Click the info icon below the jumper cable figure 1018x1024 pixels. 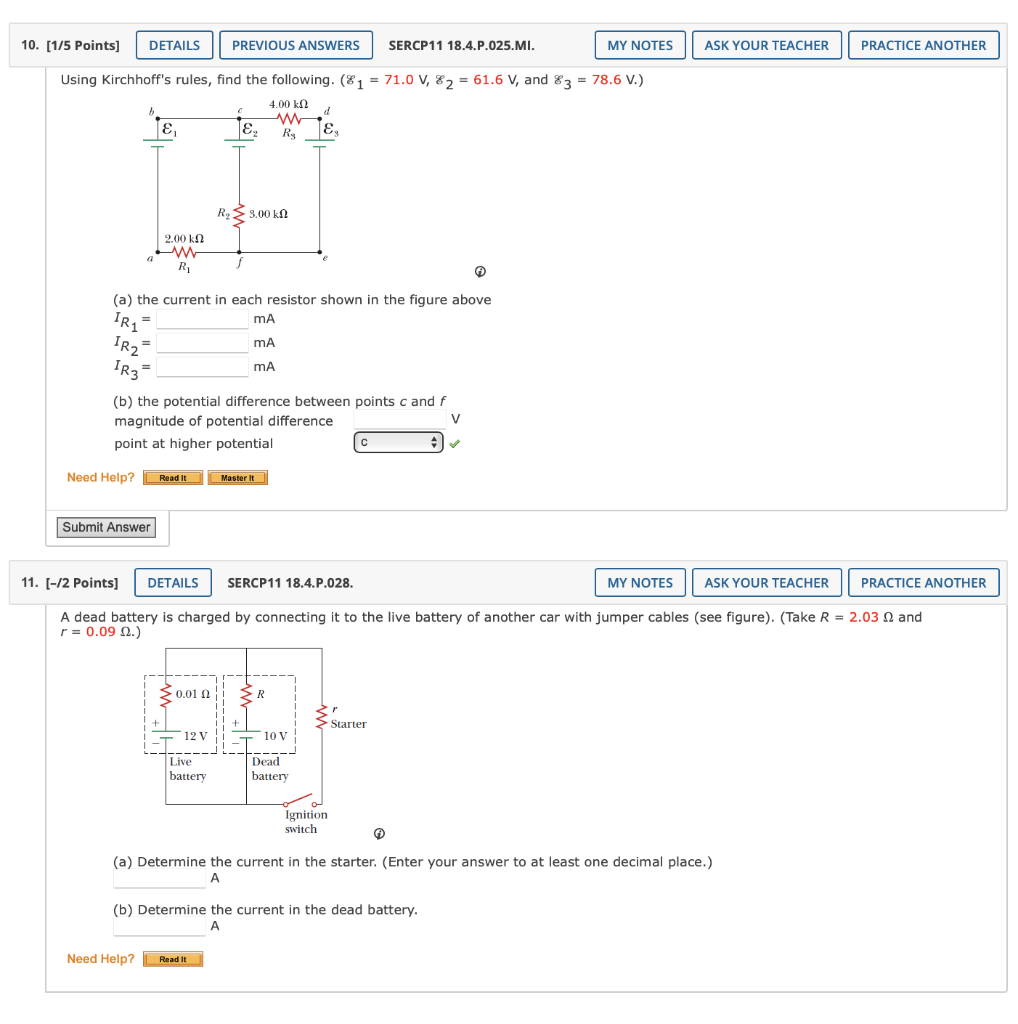[378, 833]
